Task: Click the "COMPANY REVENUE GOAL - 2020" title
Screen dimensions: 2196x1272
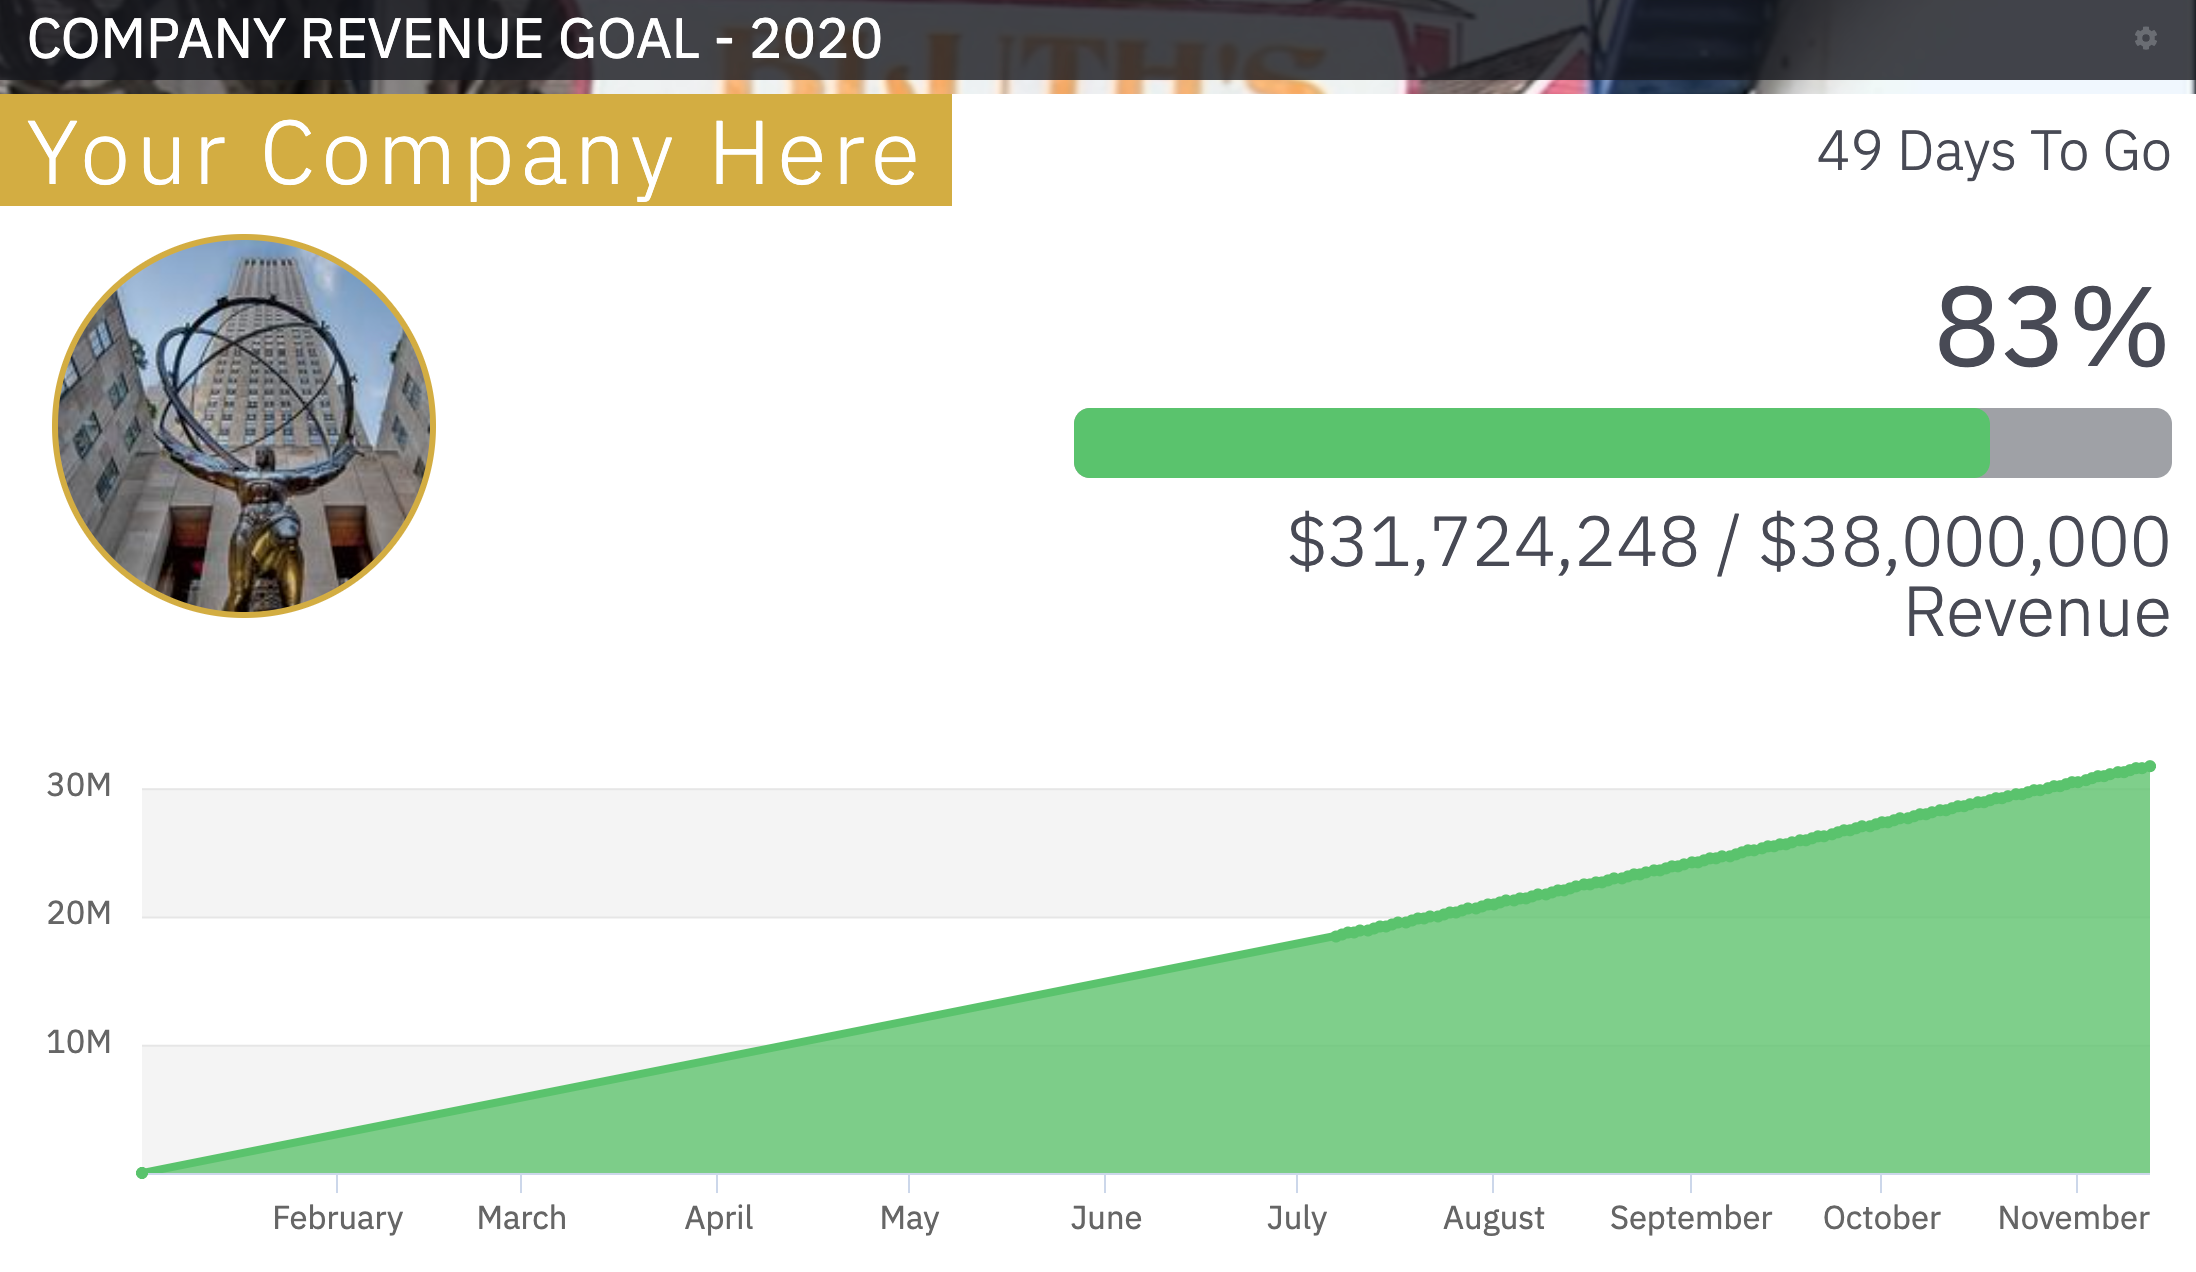Action: pyautogui.click(x=455, y=39)
